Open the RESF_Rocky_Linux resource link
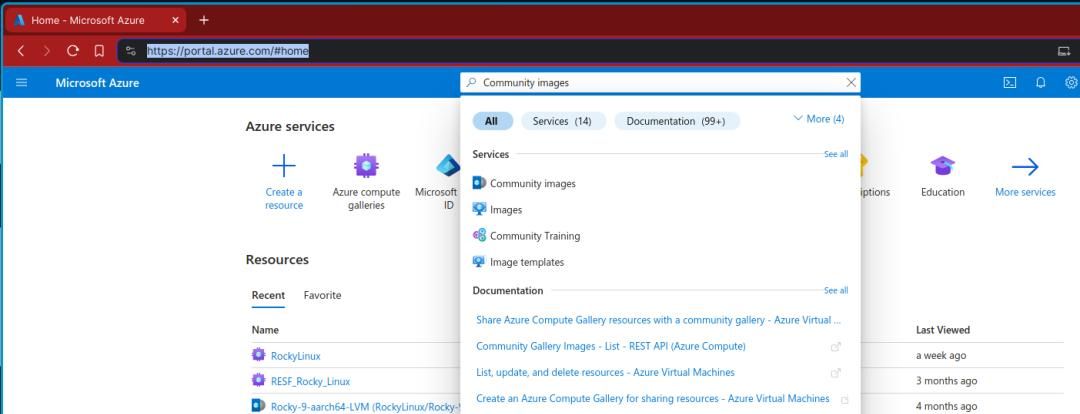This screenshot has width=1080, height=414. tap(311, 382)
